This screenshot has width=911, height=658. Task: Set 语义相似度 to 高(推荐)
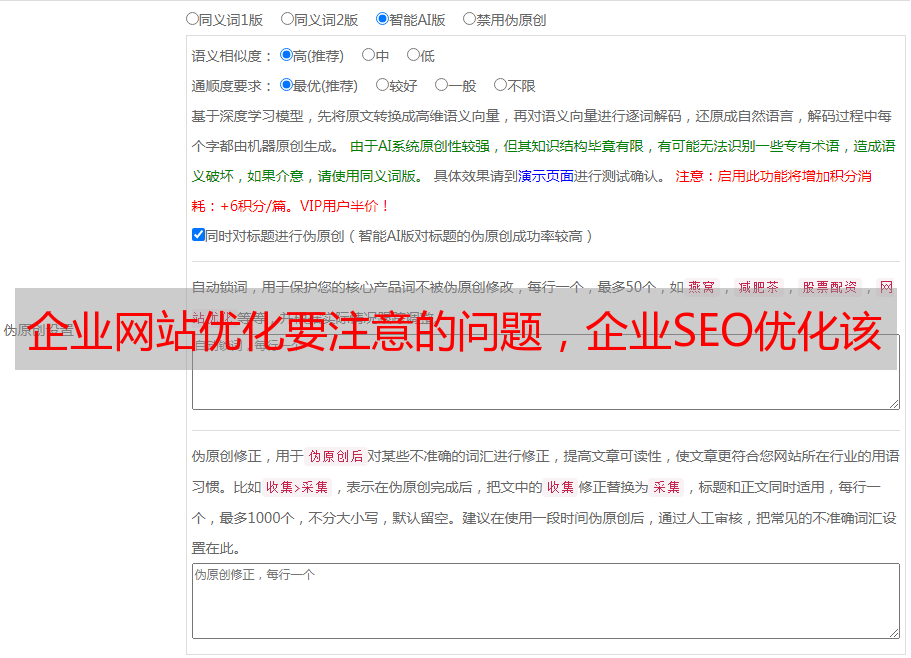[286, 56]
